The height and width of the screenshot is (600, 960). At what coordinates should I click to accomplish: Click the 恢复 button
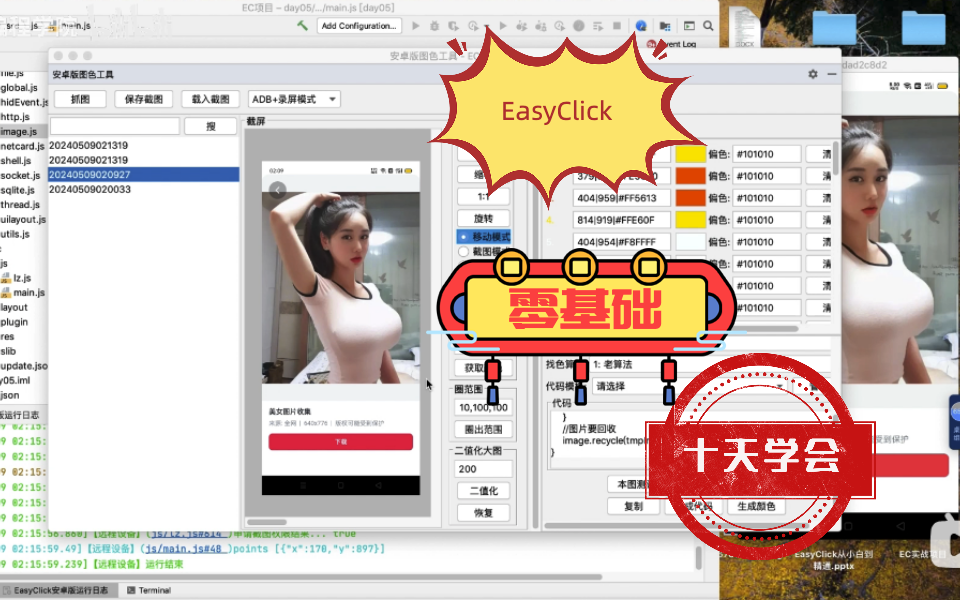[483, 513]
